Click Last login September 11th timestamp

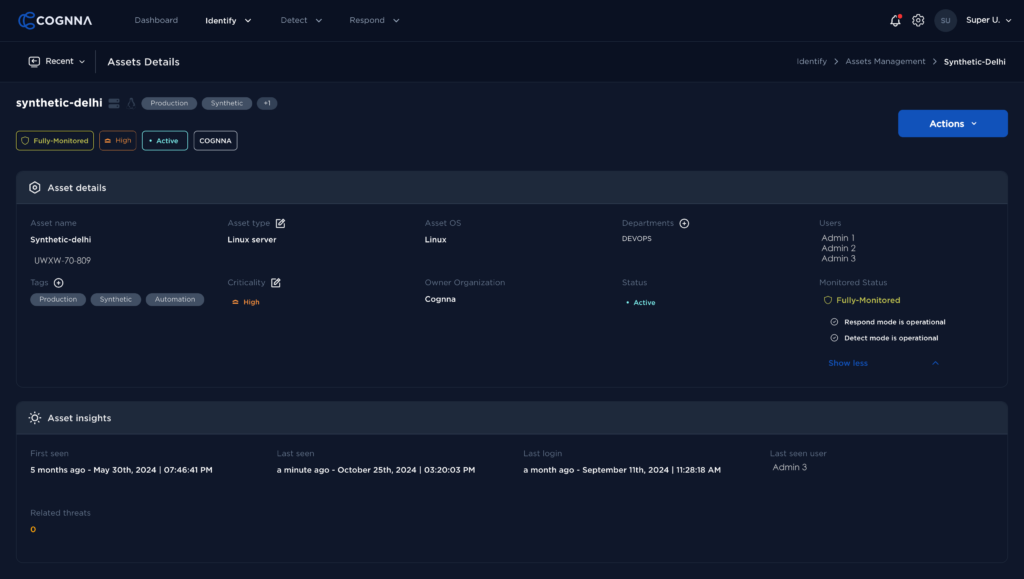tap(622, 470)
